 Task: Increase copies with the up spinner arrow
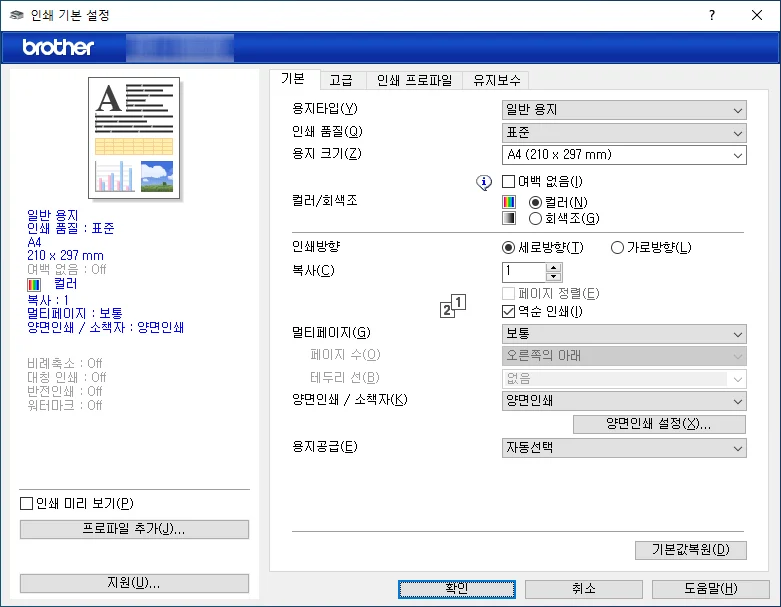click(x=553, y=268)
